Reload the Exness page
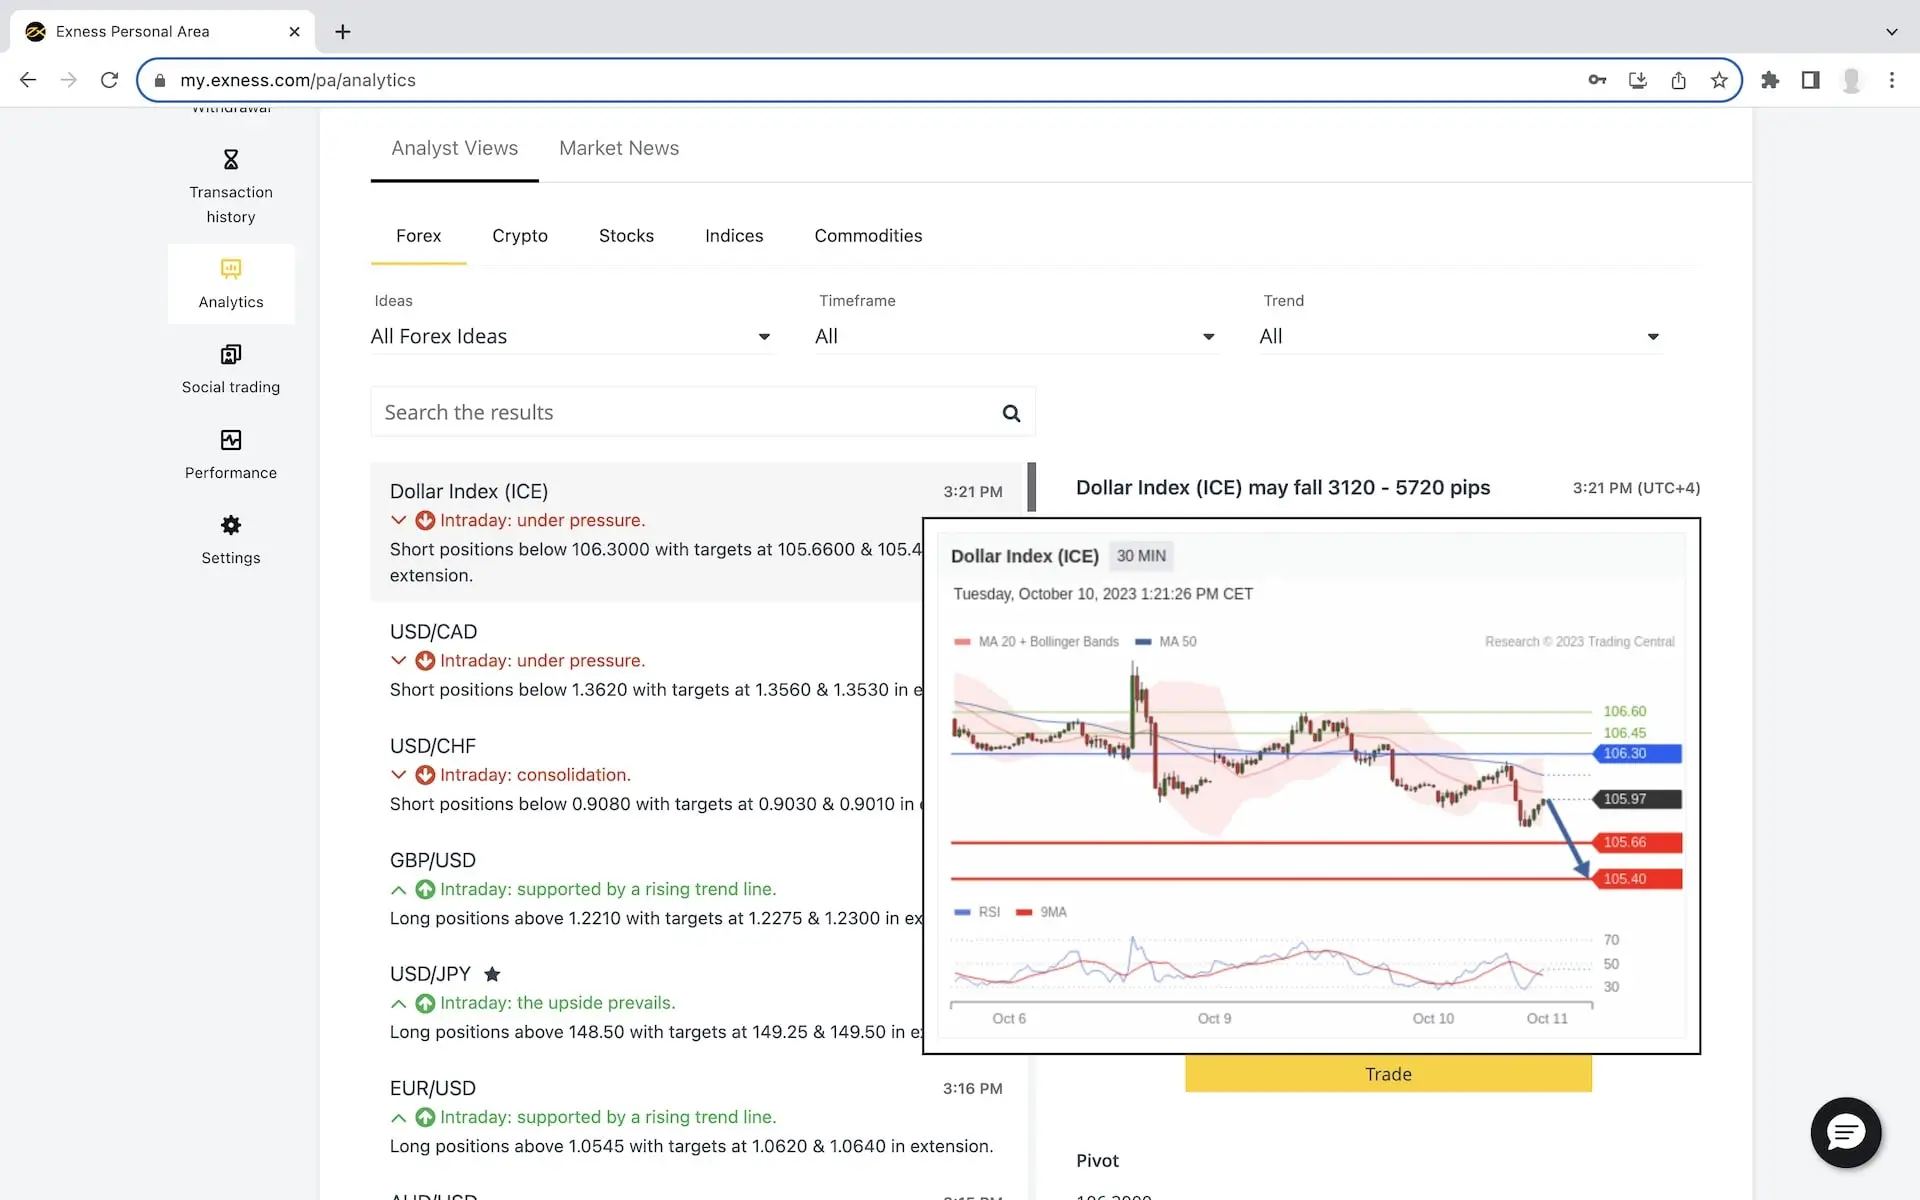The width and height of the screenshot is (1920, 1200). coord(109,80)
